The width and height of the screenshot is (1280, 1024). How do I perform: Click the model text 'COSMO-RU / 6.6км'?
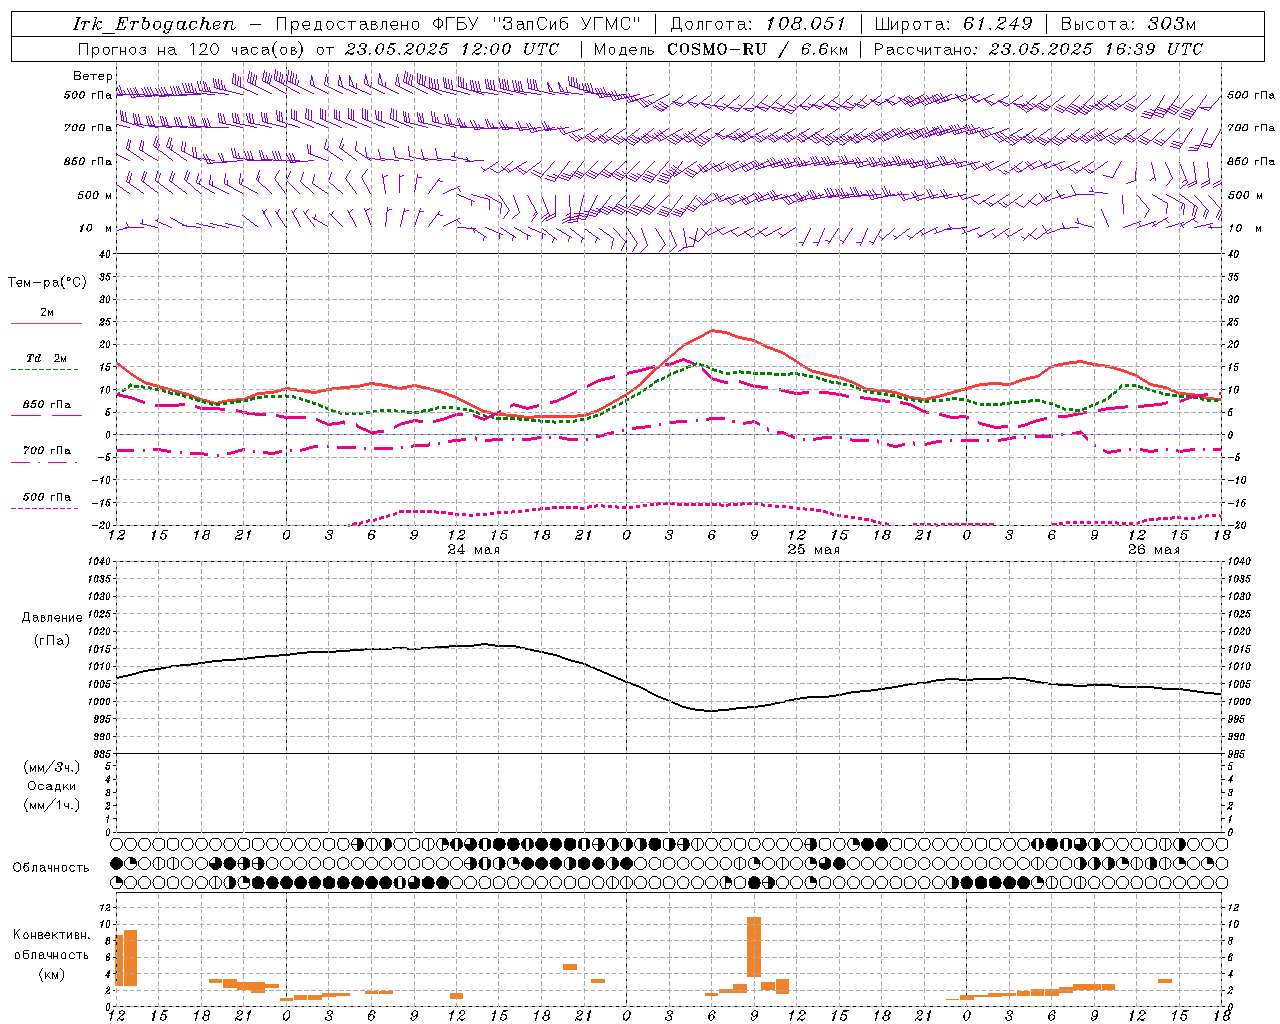[759, 49]
